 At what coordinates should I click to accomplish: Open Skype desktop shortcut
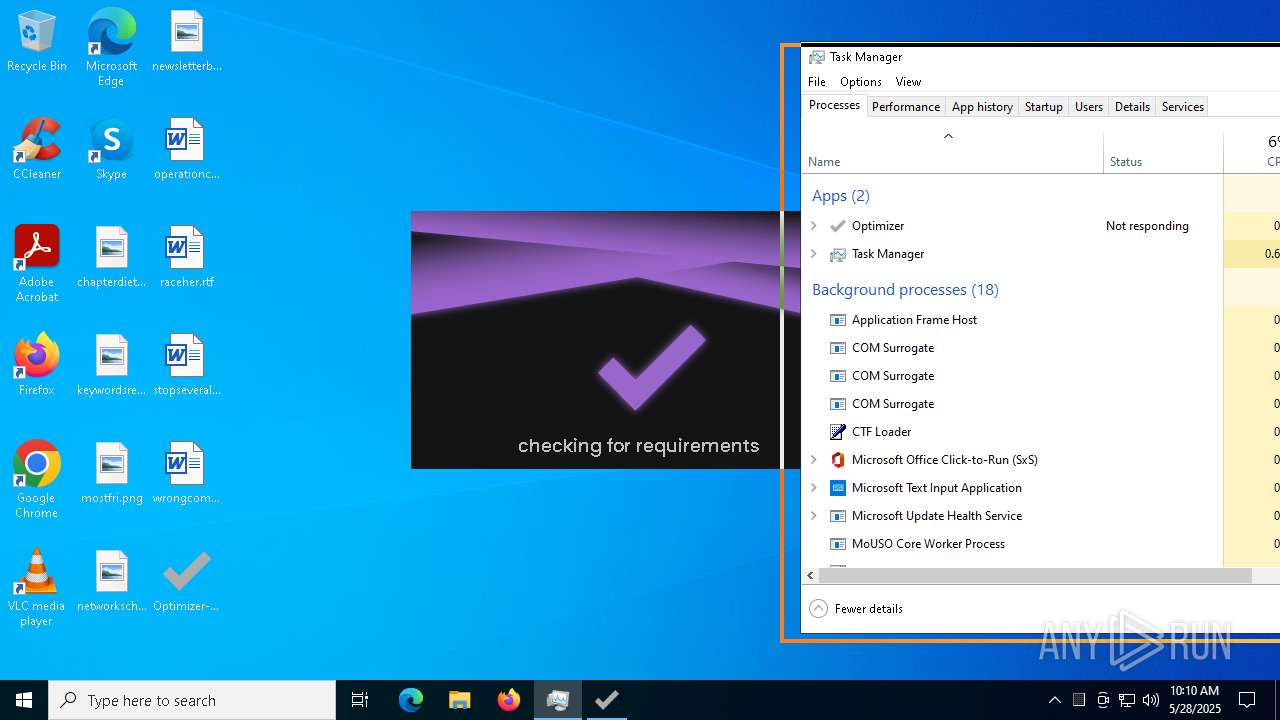tap(111, 150)
